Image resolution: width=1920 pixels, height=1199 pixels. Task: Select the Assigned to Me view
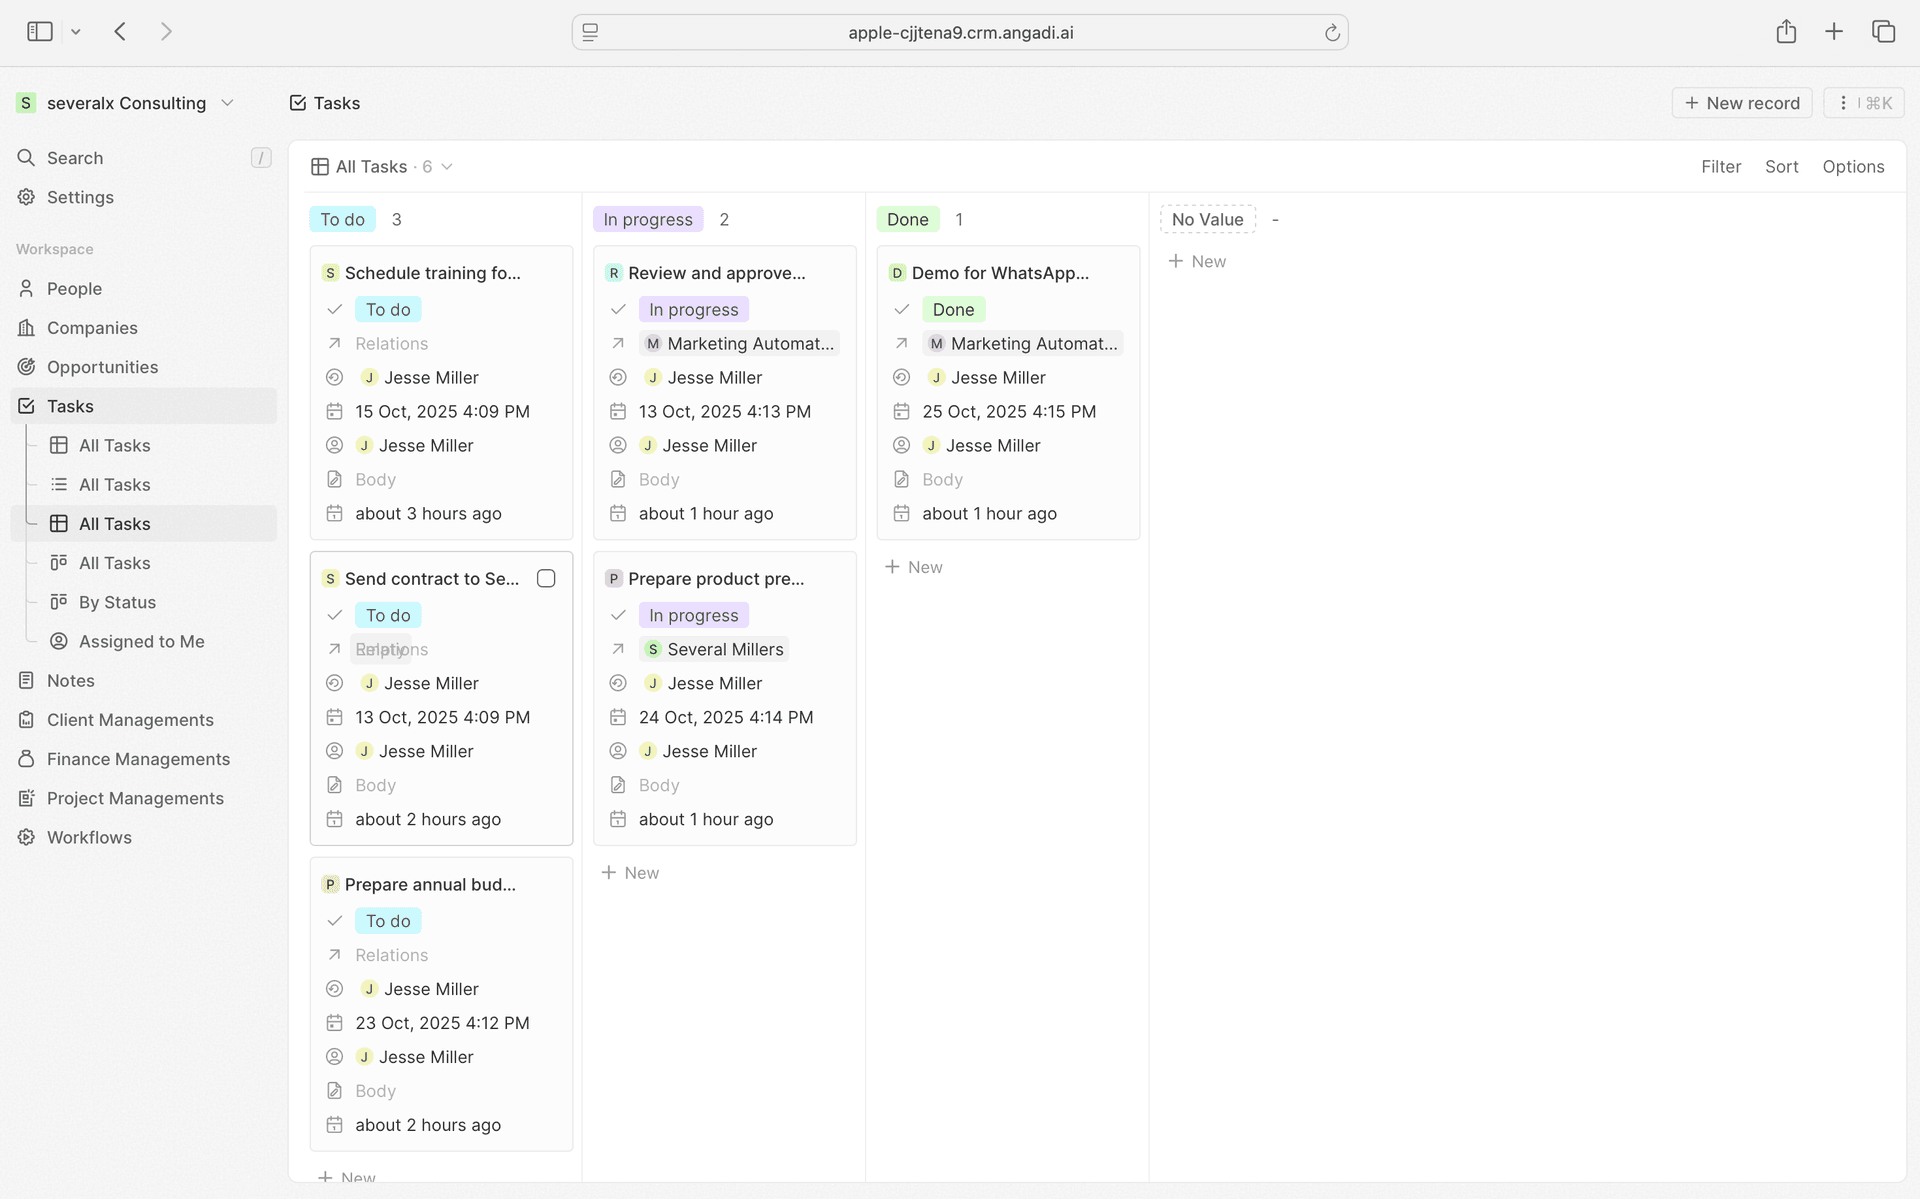141,641
